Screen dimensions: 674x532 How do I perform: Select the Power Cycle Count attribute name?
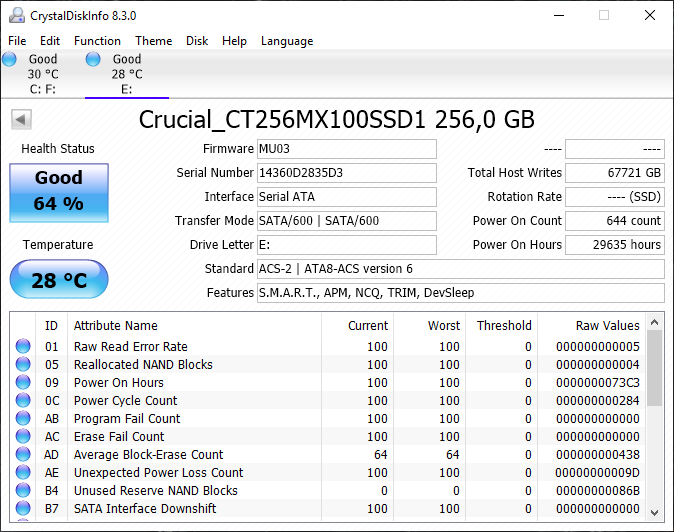click(126, 401)
